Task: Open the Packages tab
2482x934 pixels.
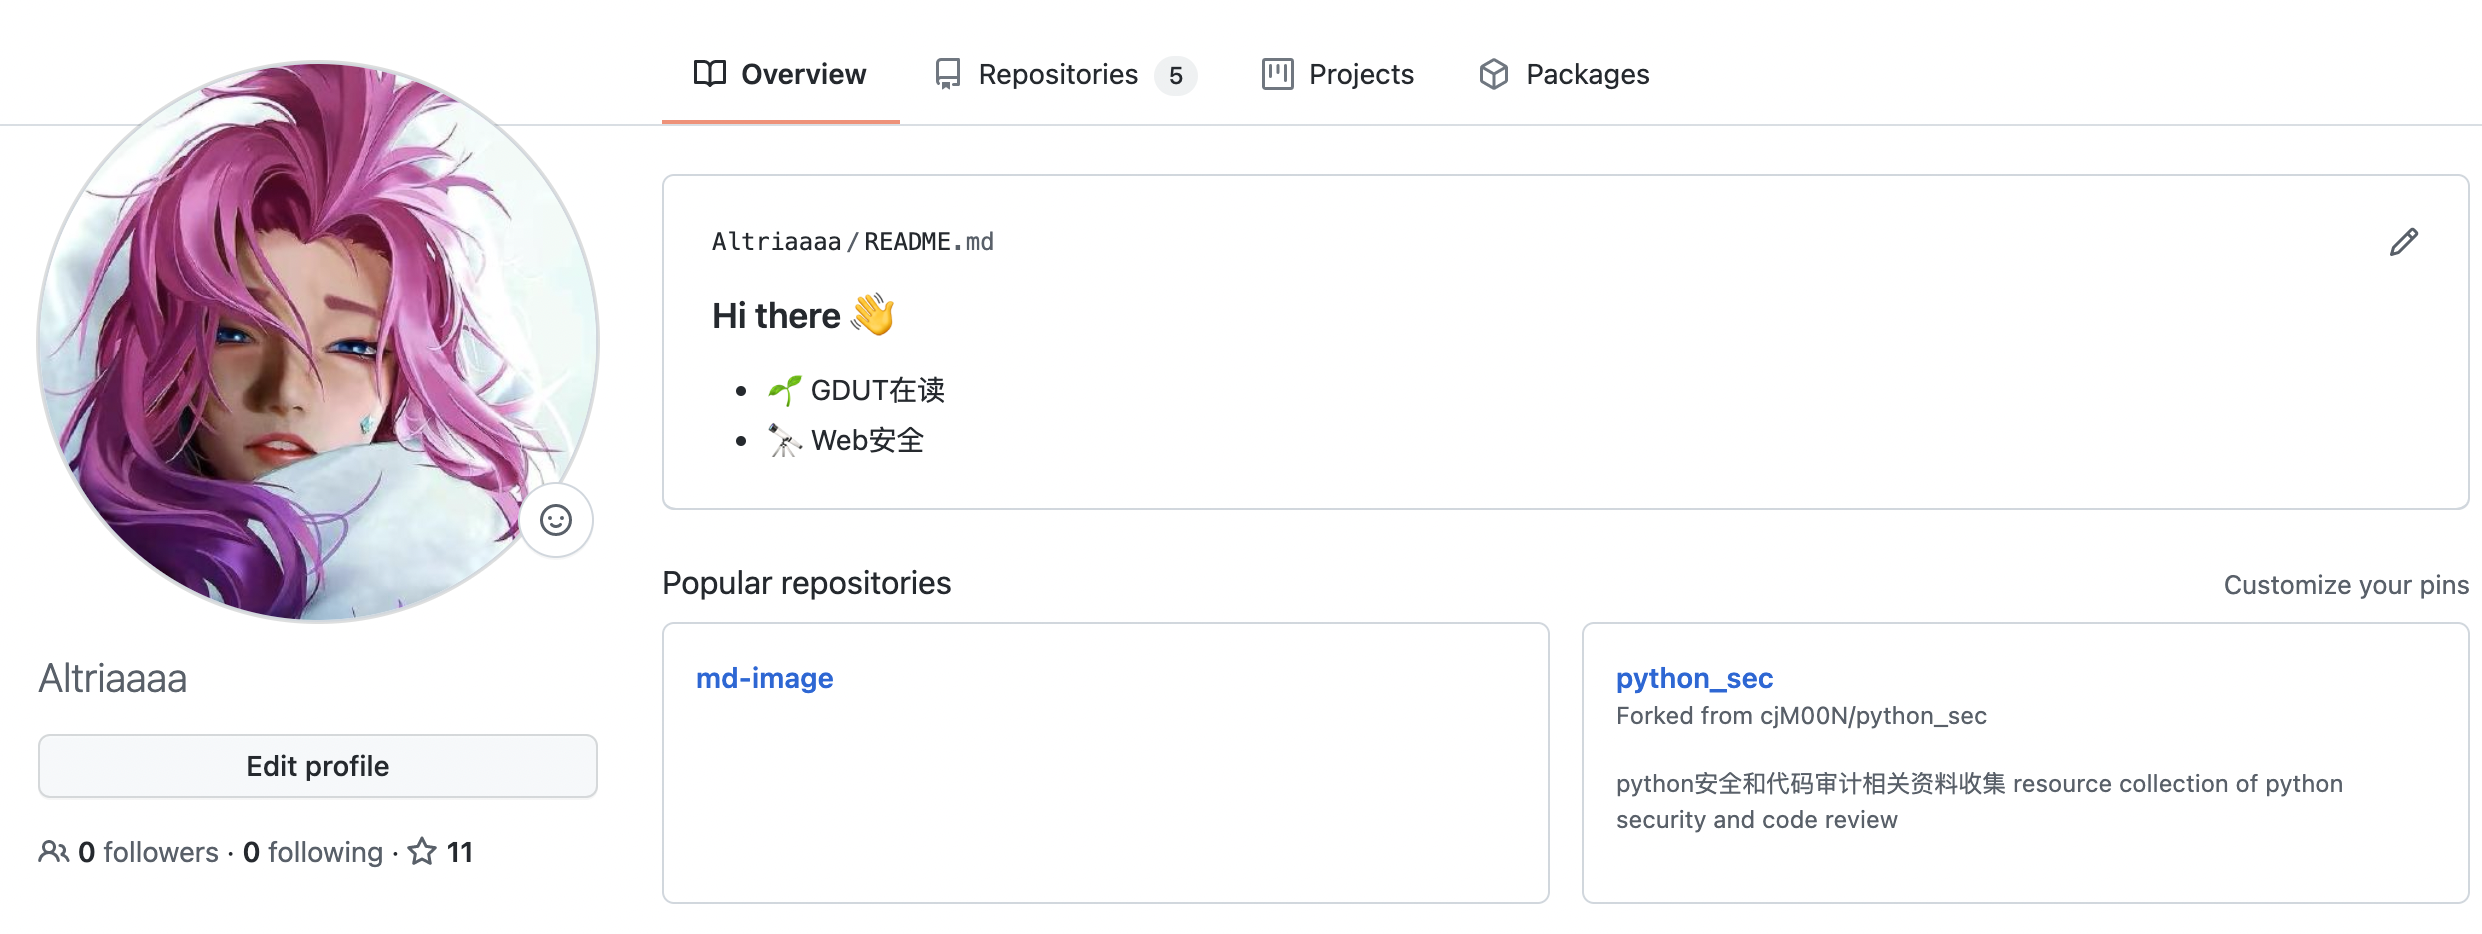Action: click(1564, 74)
